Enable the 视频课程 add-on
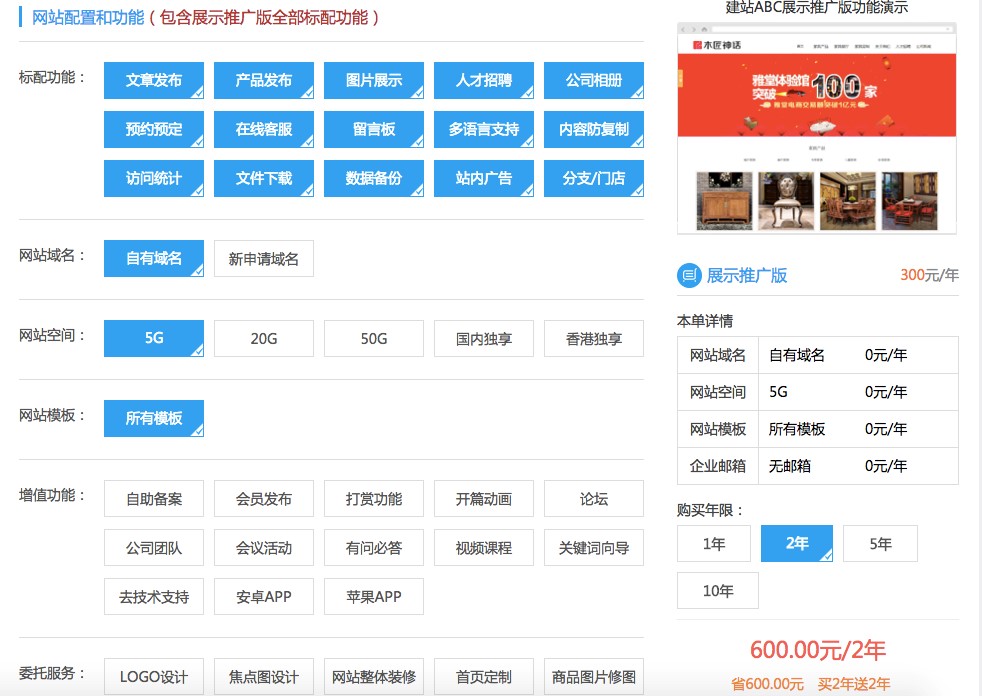The width and height of the screenshot is (982, 696). click(483, 547)
